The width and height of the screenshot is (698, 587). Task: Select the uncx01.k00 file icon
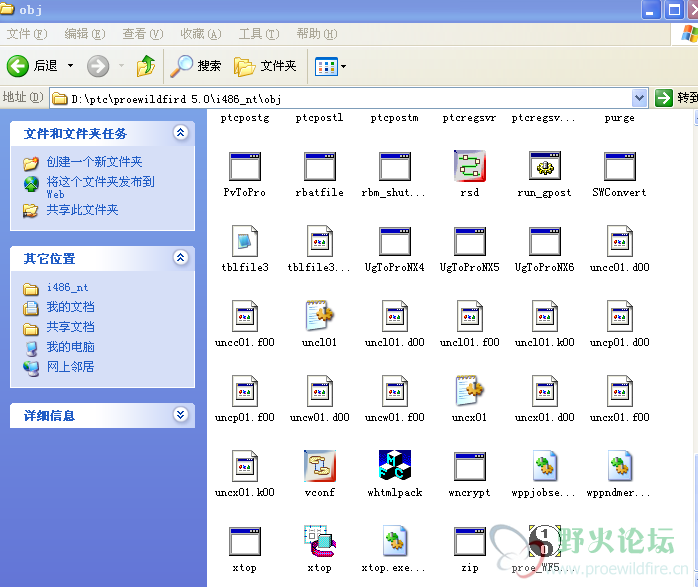coord(245,466)
